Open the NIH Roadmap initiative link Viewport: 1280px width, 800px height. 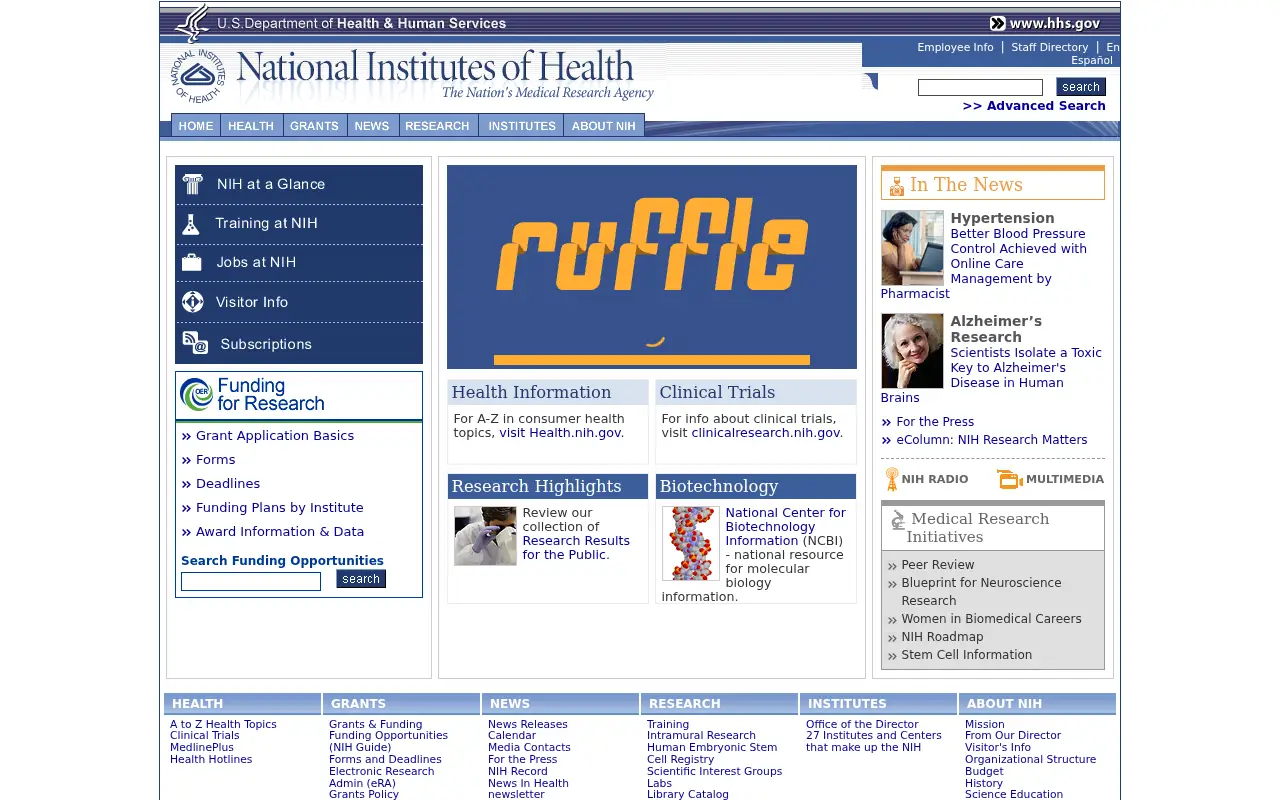[942, 637]
